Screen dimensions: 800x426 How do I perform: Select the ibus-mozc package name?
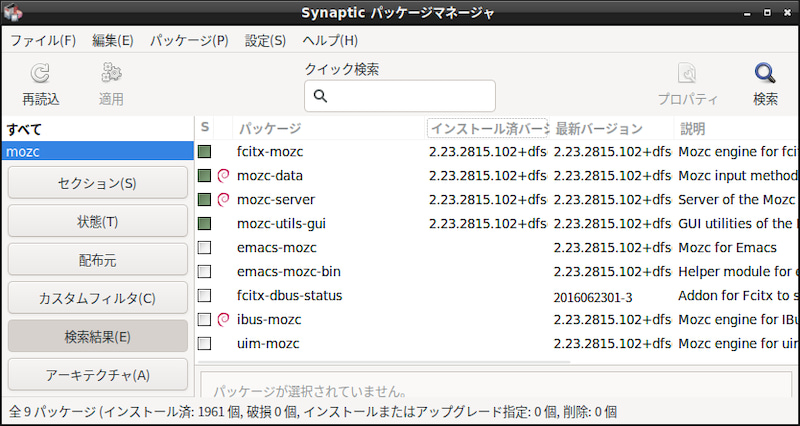coord(269,320)
